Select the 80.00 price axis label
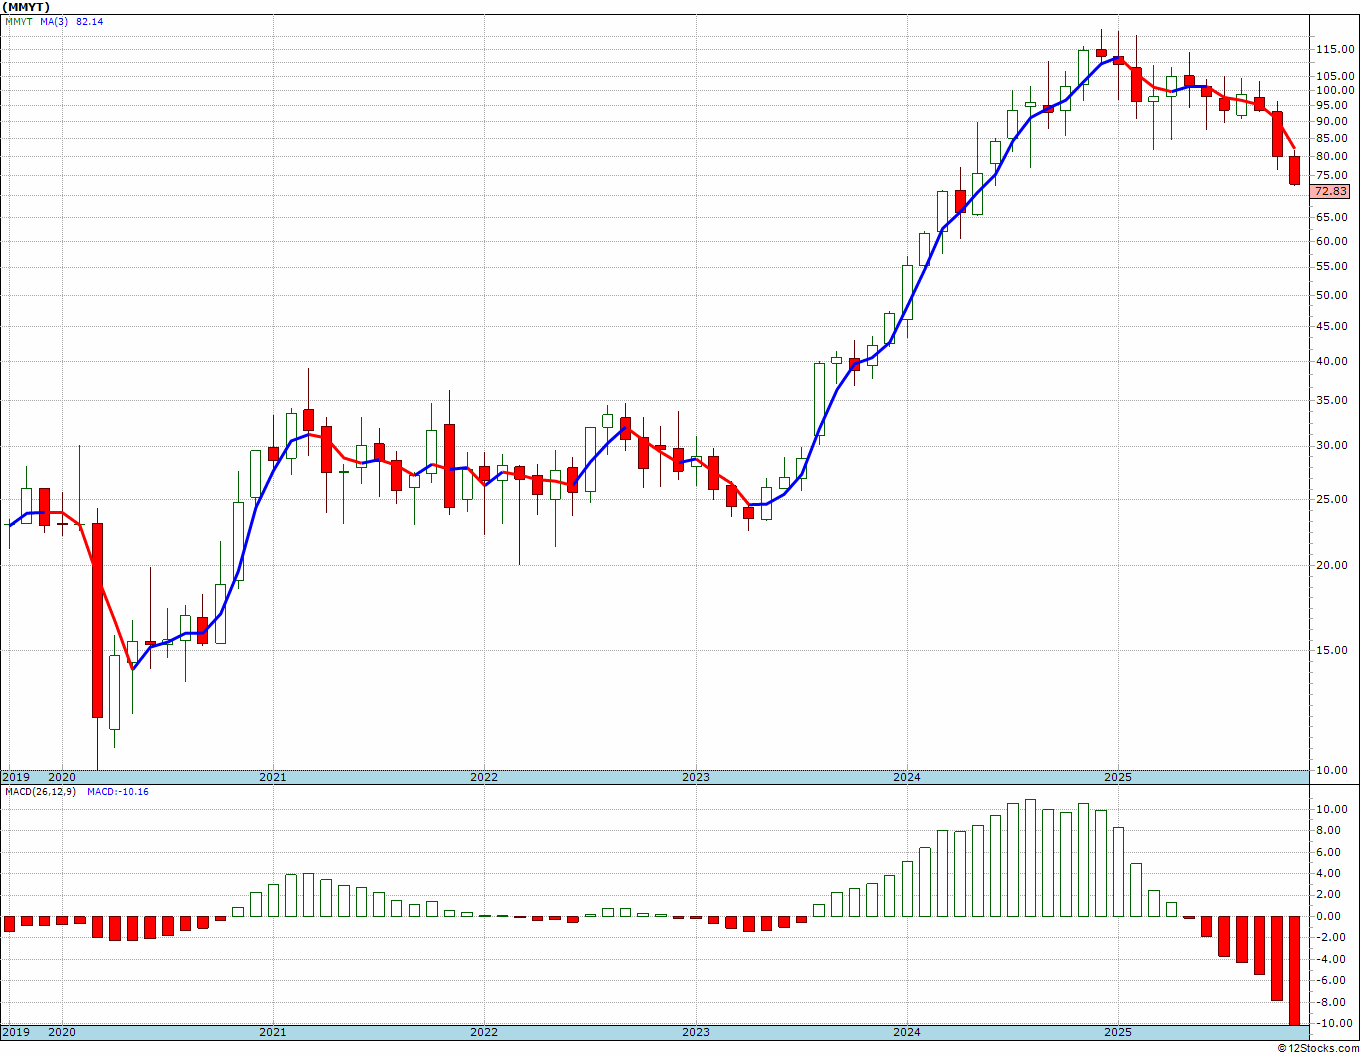The image size is (1360, 1056). click(1332, 156)
